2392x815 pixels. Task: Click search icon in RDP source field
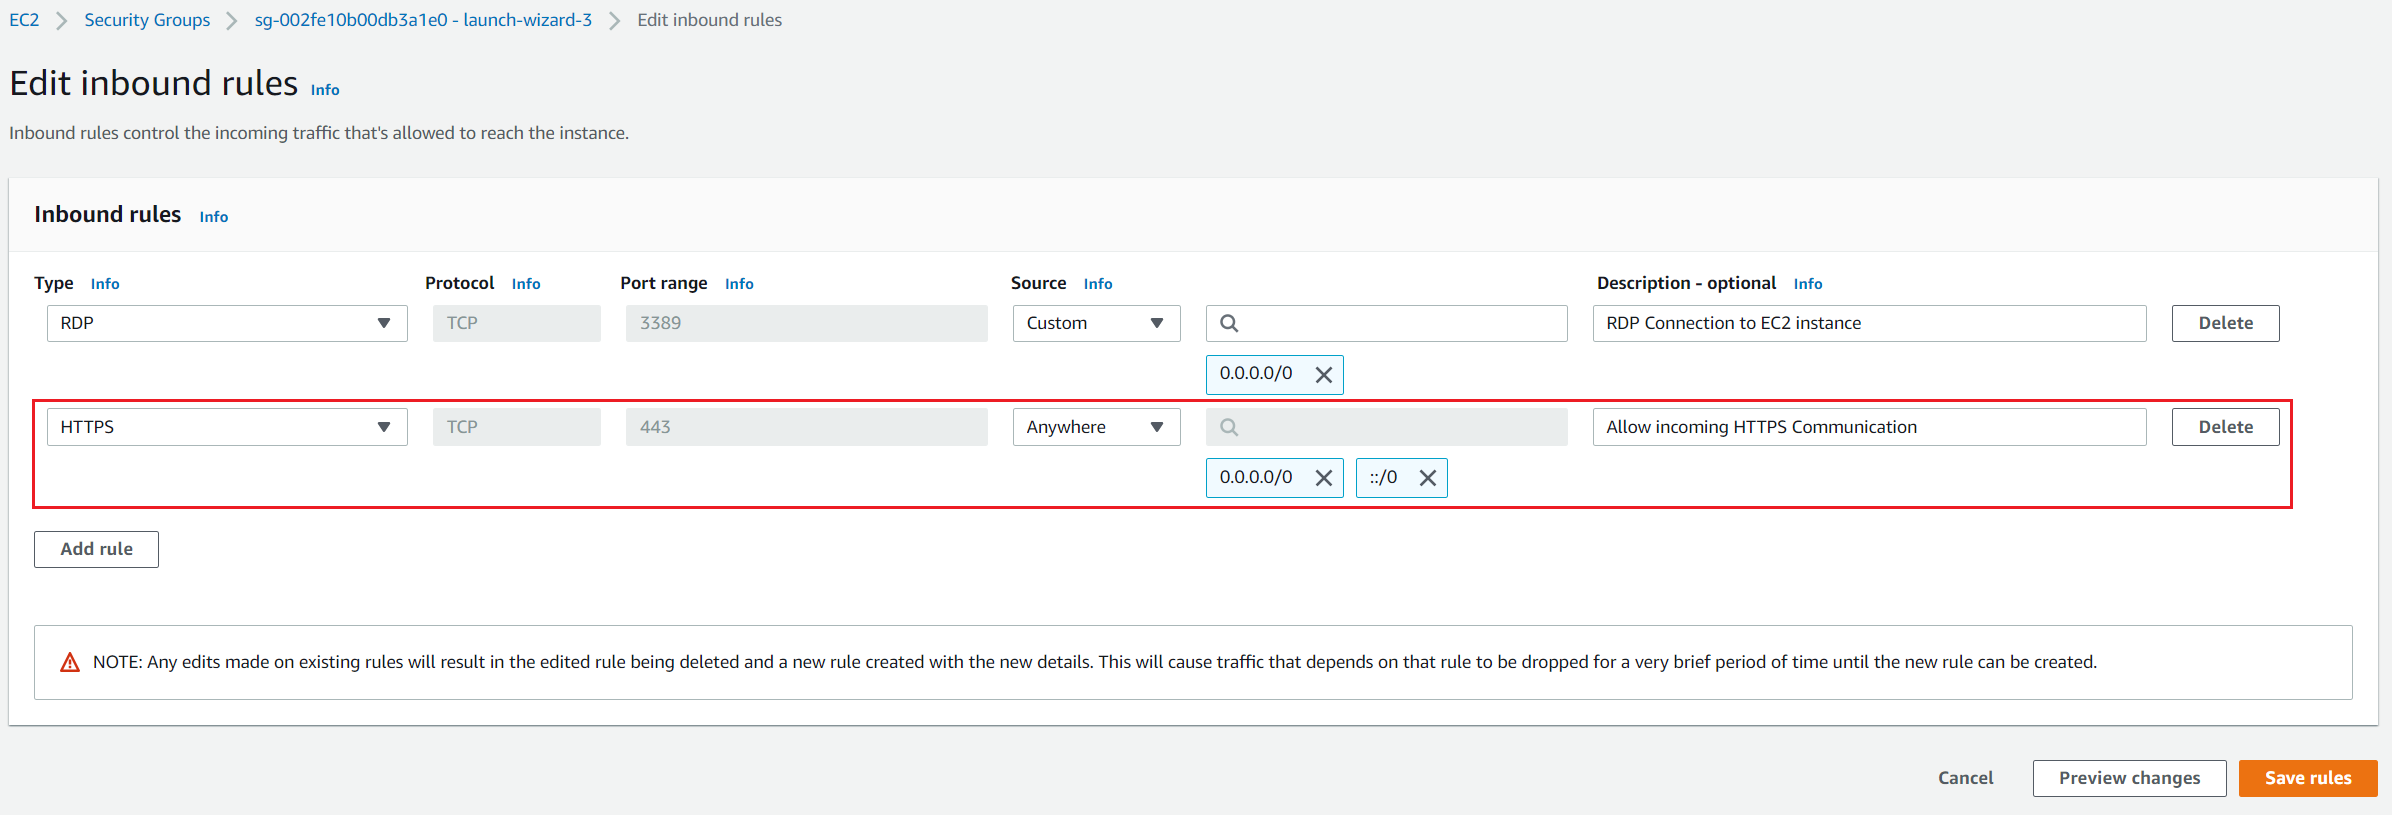(x=1229, y=324)
